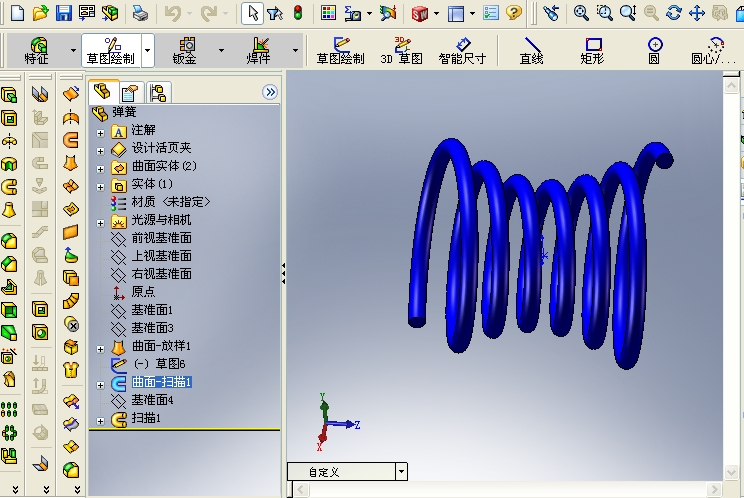Create a new document with New icon
The width and height of the screenshot is (744, 498).
click(x=17, y=13)
